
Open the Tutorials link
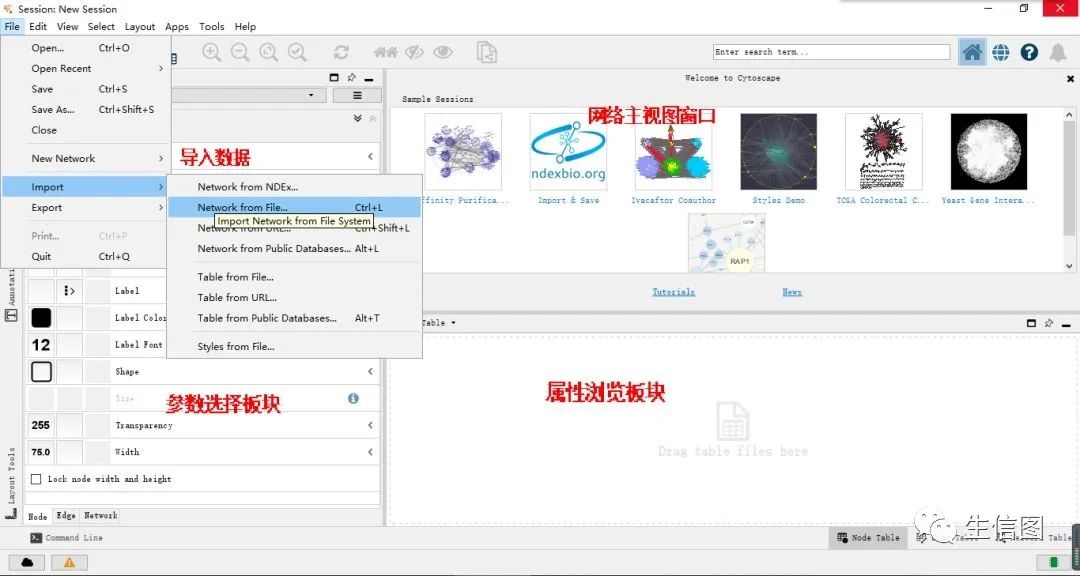(x=673, y=292)
